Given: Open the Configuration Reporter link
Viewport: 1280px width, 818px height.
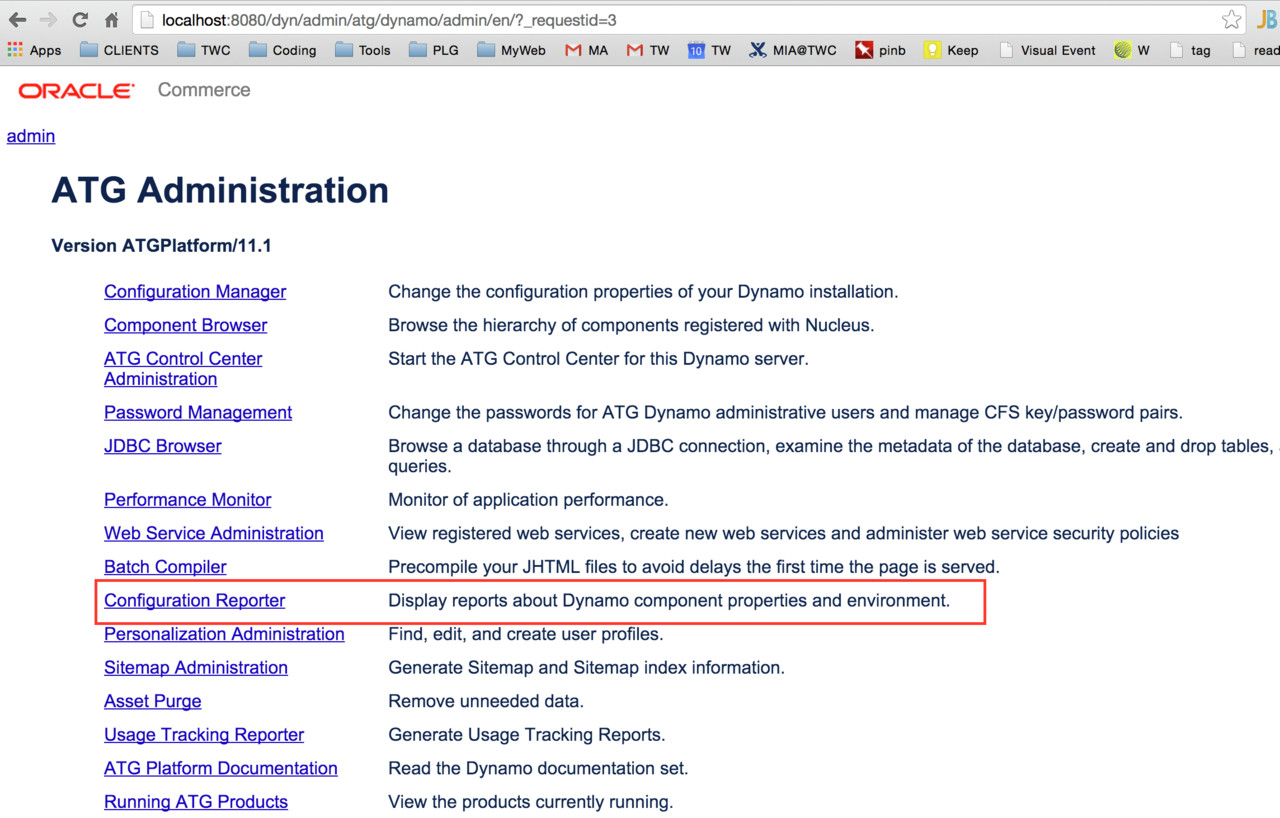Looking at the screenshot, I should point(195,600).
